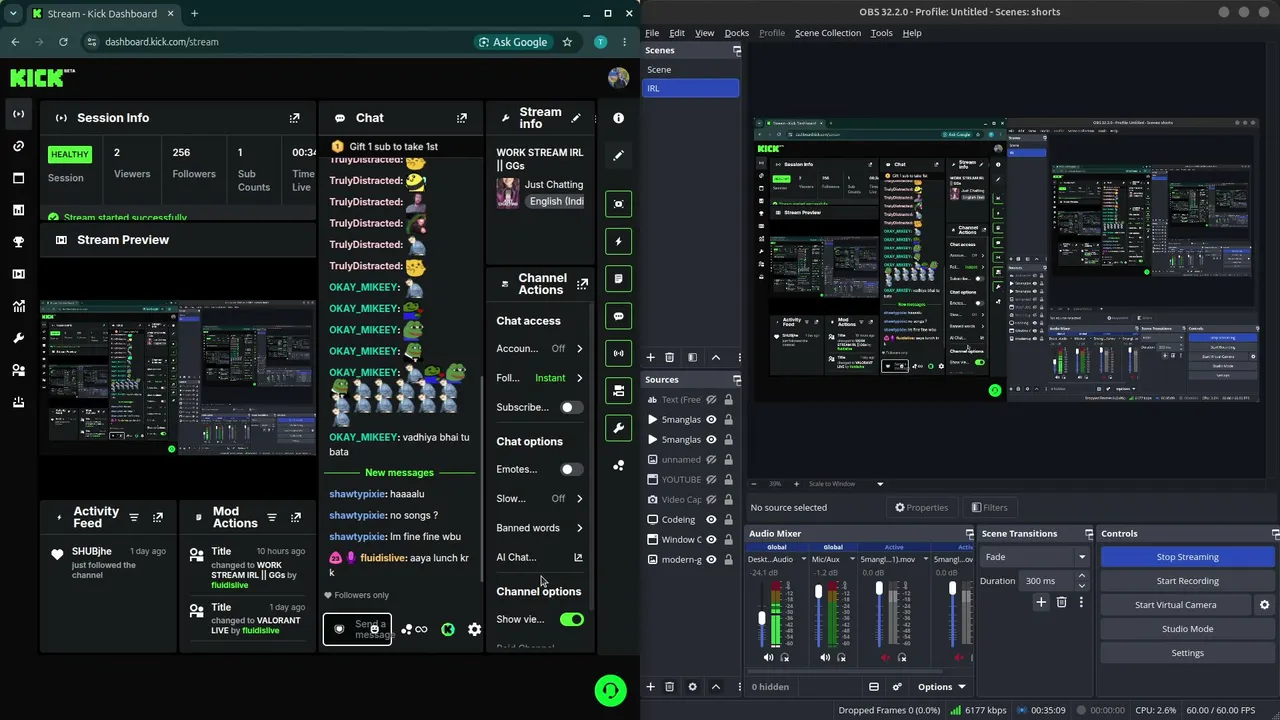This screenshot has width=1280, height=720.
Task: Add a new scene in OBS Scenes dock
Action: (650, 357)
